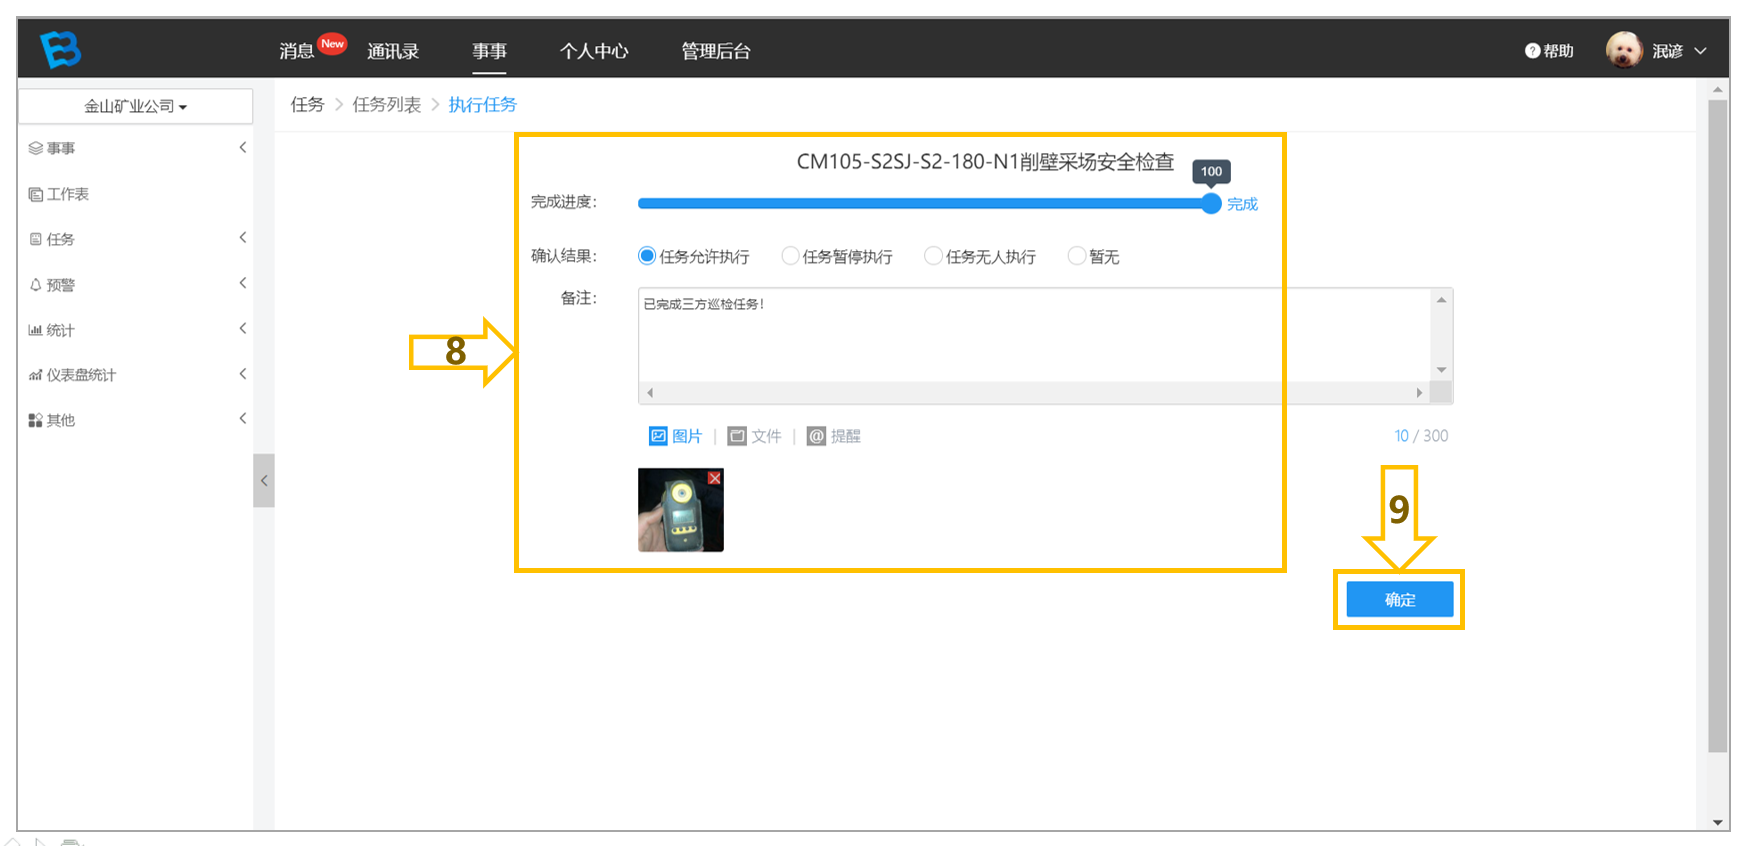Select the 暂无 radio option

tap(1077, 256)
